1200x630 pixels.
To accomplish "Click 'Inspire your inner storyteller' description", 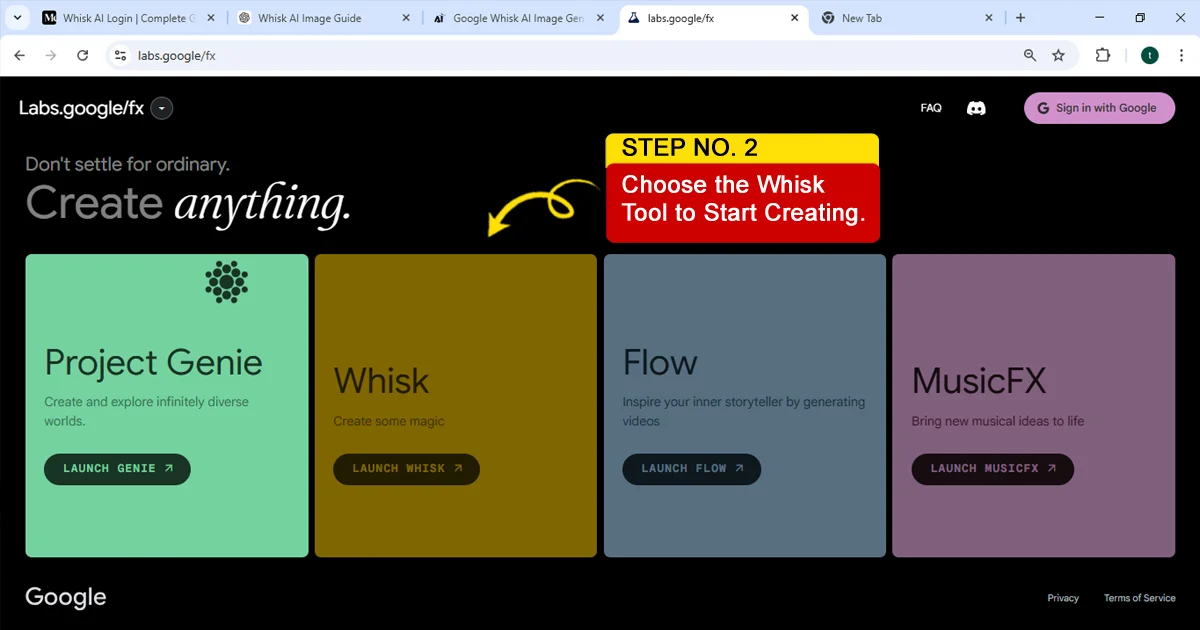I will pos(744,411).
